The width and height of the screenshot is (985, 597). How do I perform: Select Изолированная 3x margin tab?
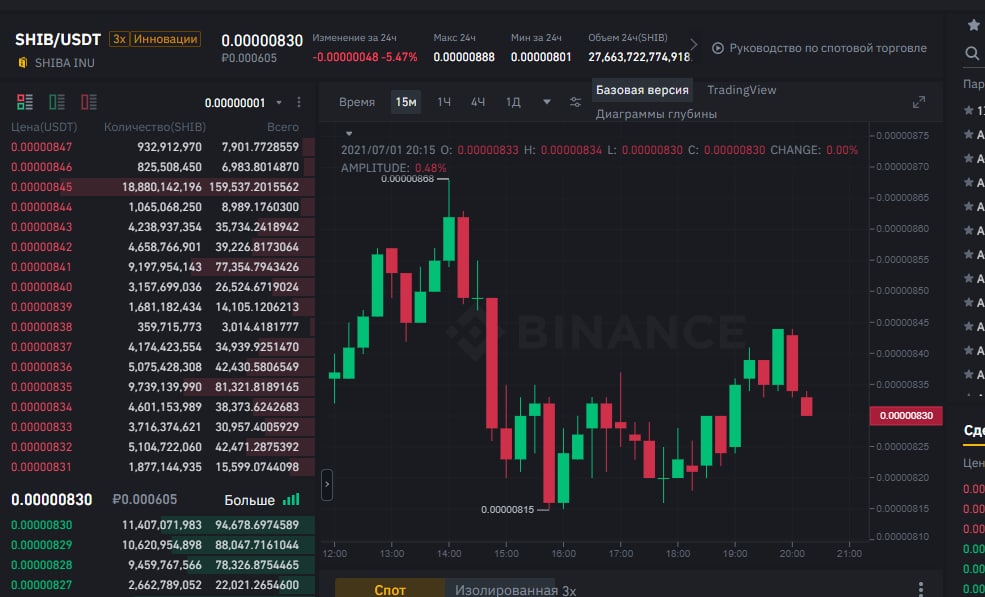[x=515, y=590]
